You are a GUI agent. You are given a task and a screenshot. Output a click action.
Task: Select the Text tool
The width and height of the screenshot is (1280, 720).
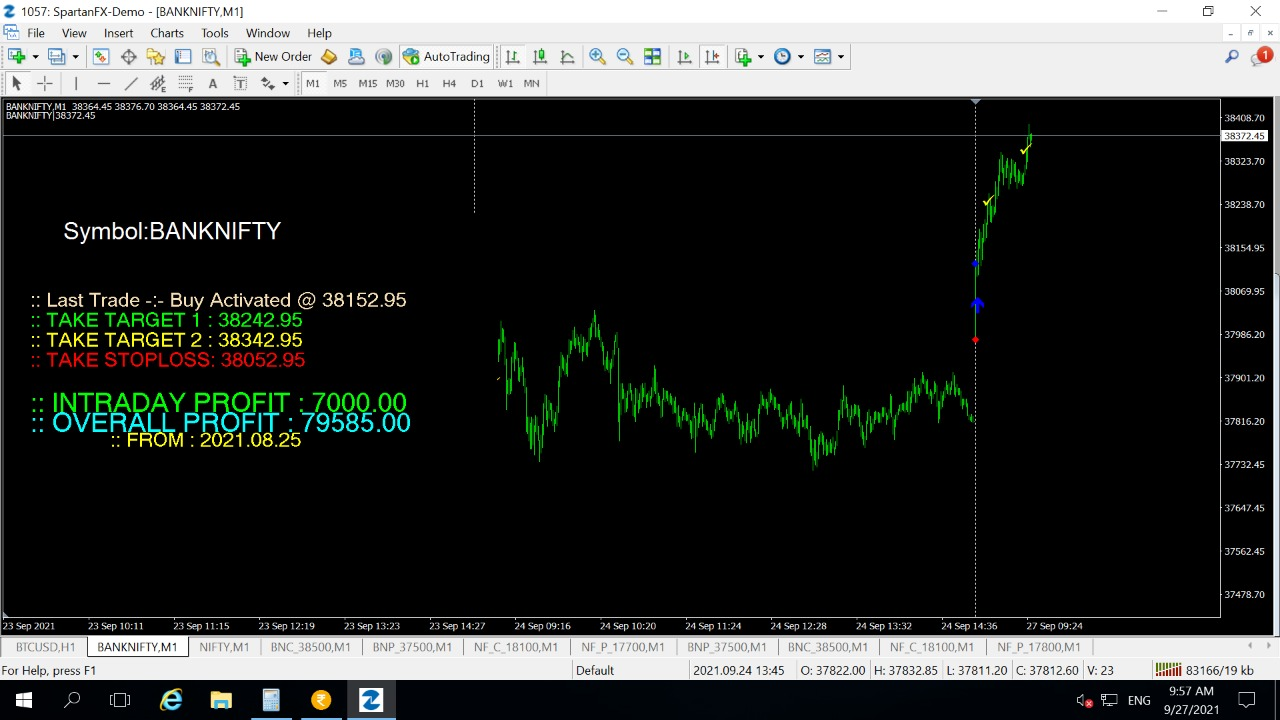pyautogui.click(x=213, y=83)
